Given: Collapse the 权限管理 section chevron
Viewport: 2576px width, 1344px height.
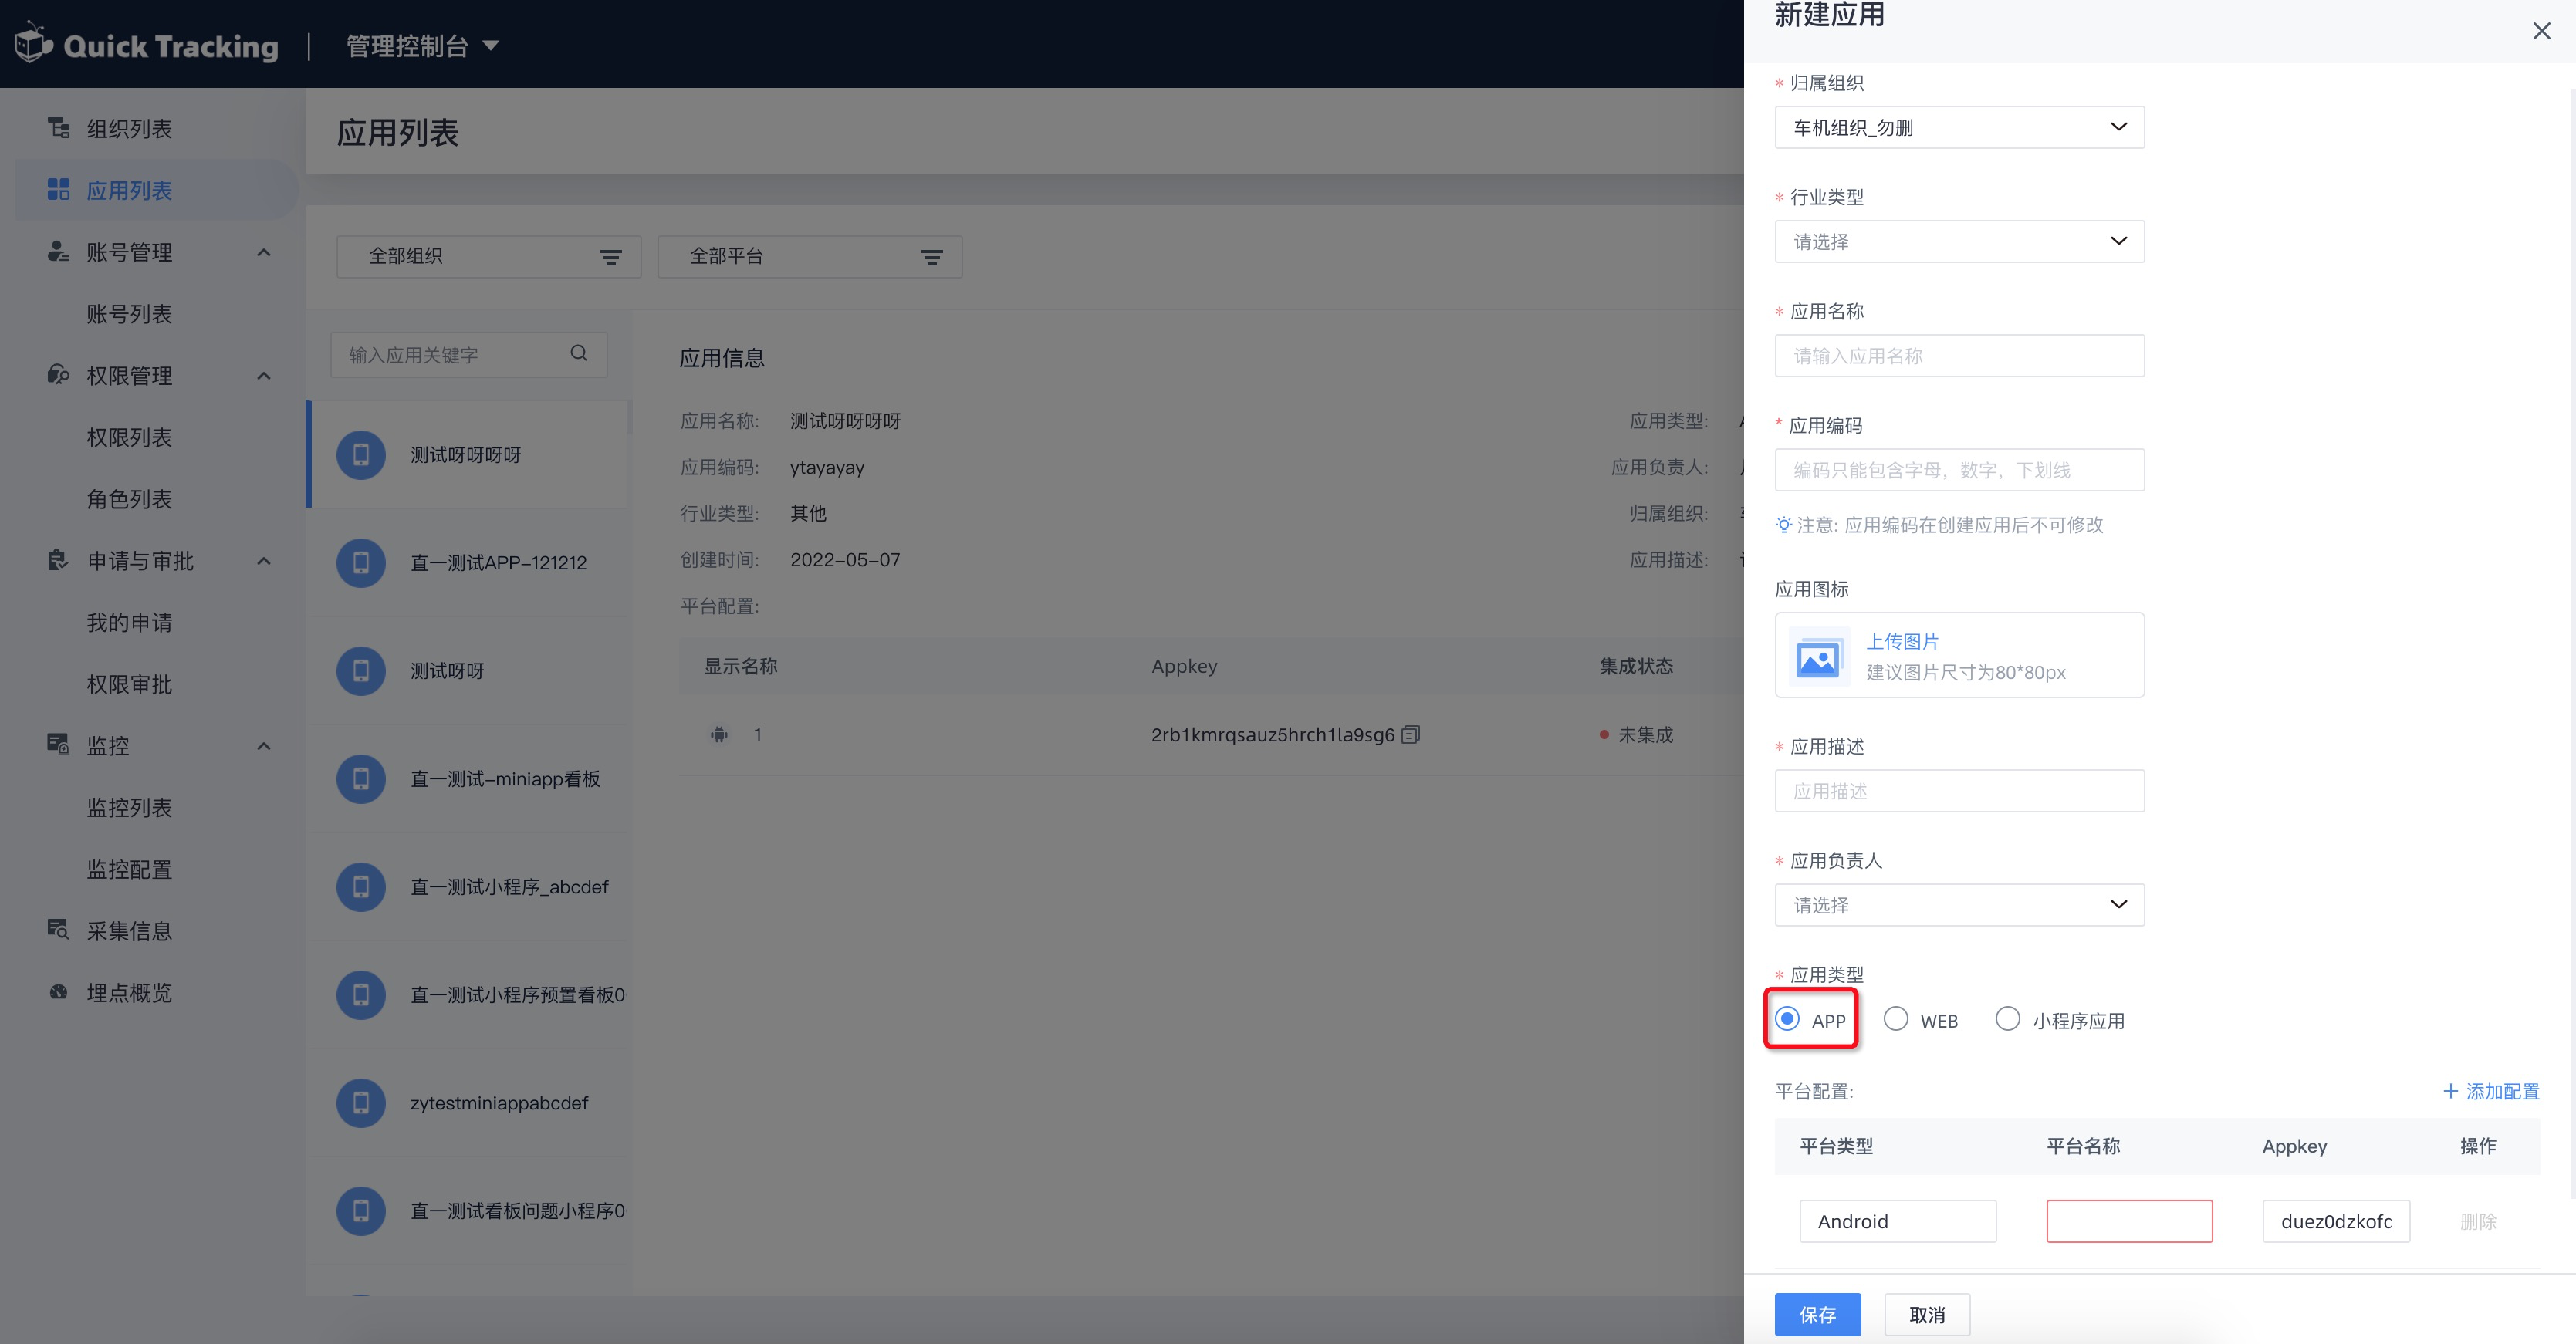Looking at the screenshot, I should tap(264, 376).
